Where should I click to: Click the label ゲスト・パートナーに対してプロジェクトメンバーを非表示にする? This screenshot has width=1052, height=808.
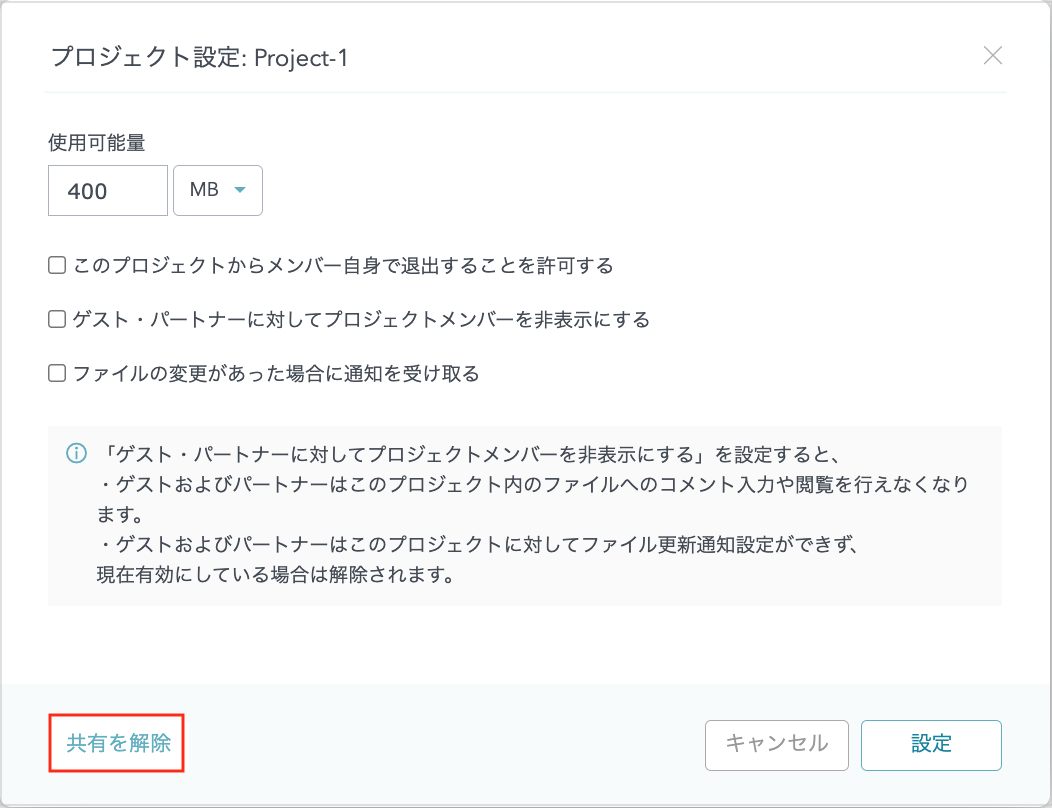pos(361,320)
